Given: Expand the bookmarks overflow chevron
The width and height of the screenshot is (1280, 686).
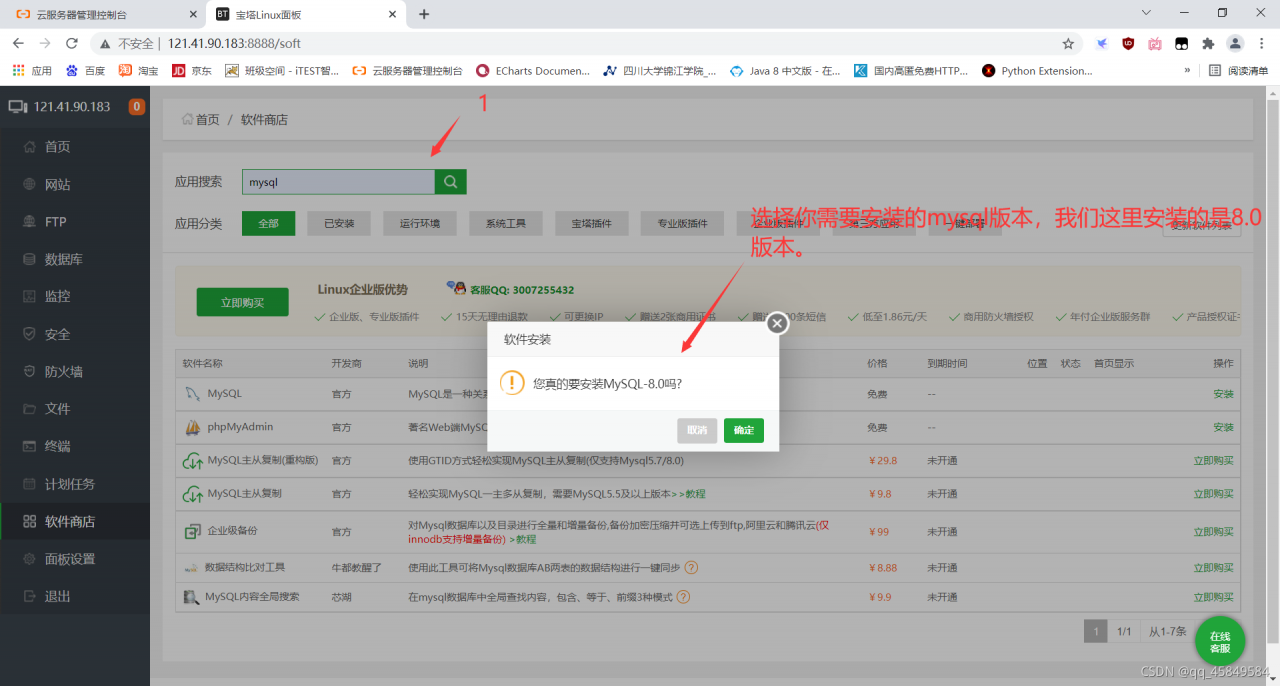Looking at the screenshot, I should (1187, 71).
